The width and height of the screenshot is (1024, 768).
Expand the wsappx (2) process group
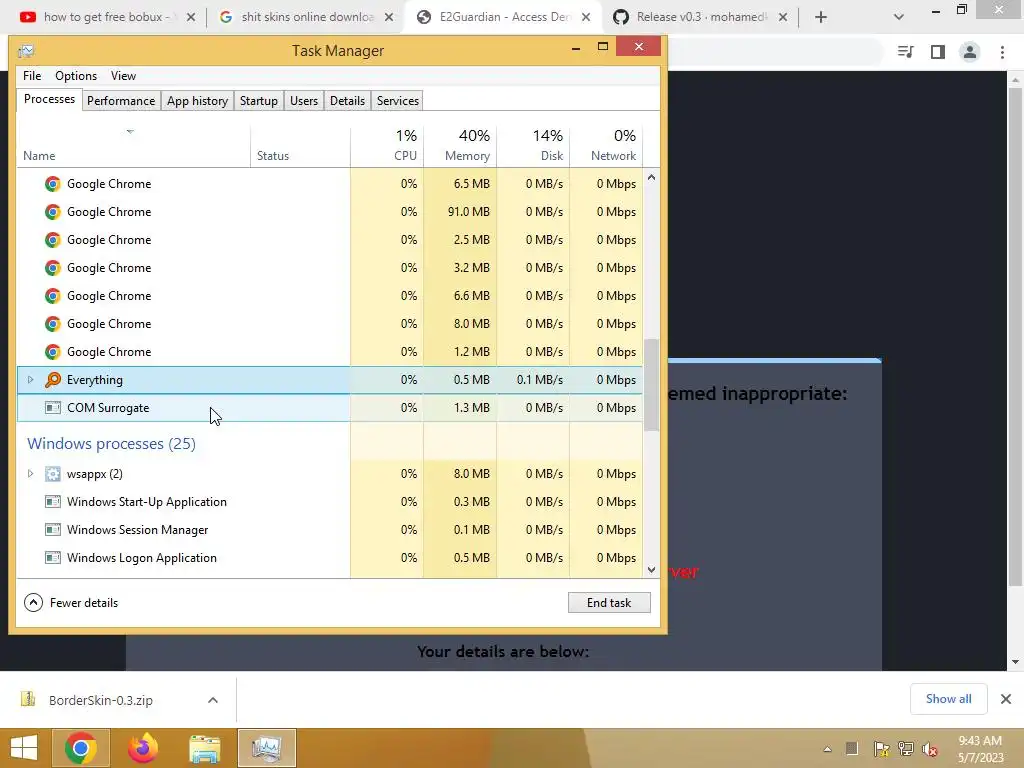pyautogui.click(x=30, y=473)
